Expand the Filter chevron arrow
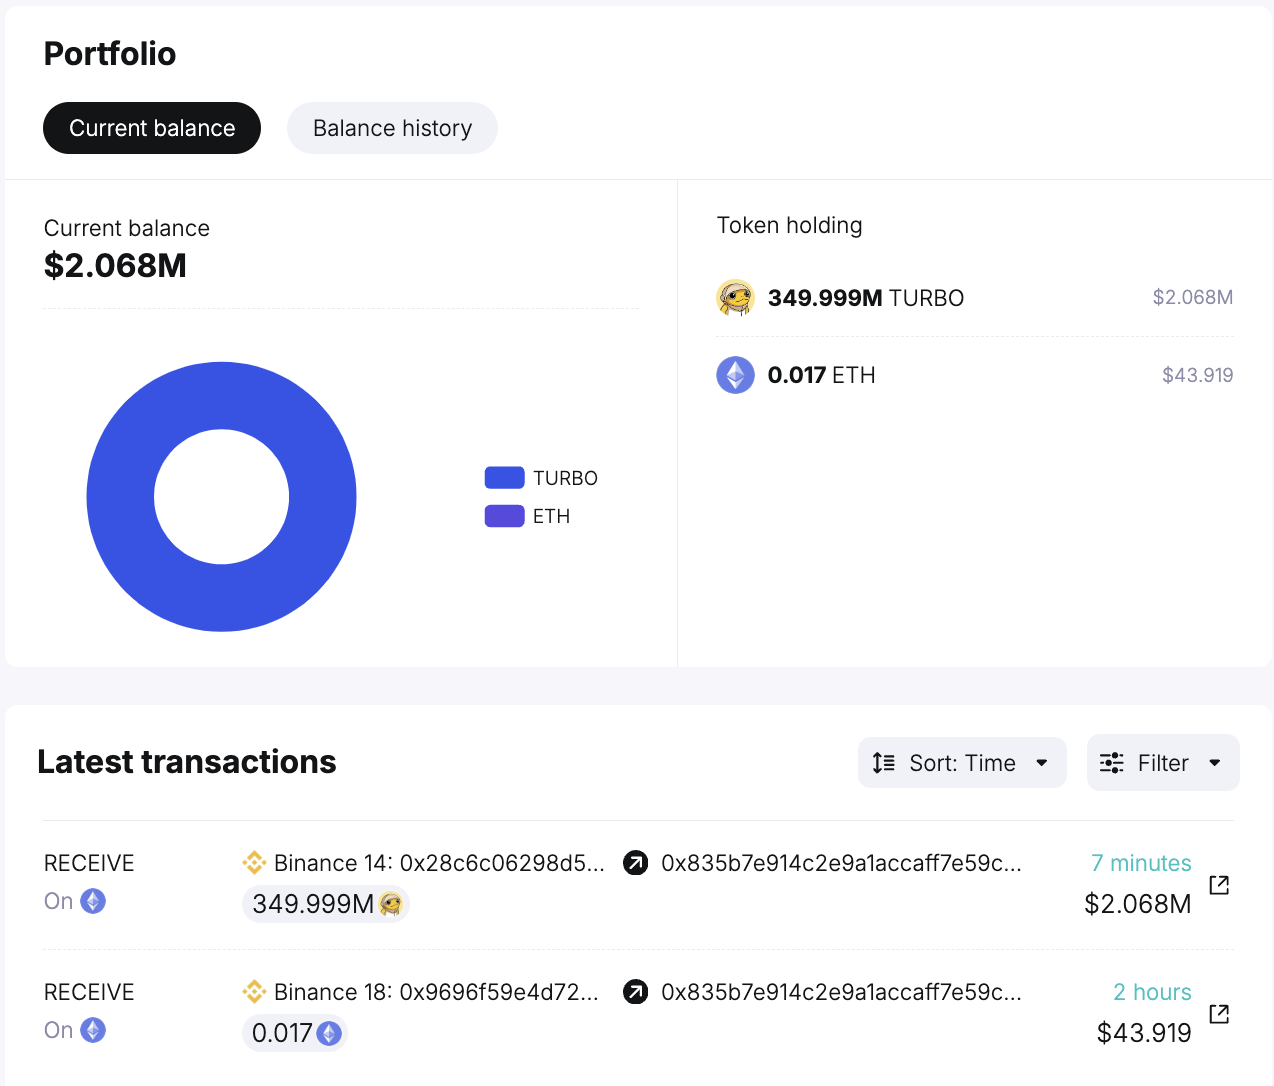Image resolution: width=1274 pixels, height=1086 pixels. point(1216,762)
